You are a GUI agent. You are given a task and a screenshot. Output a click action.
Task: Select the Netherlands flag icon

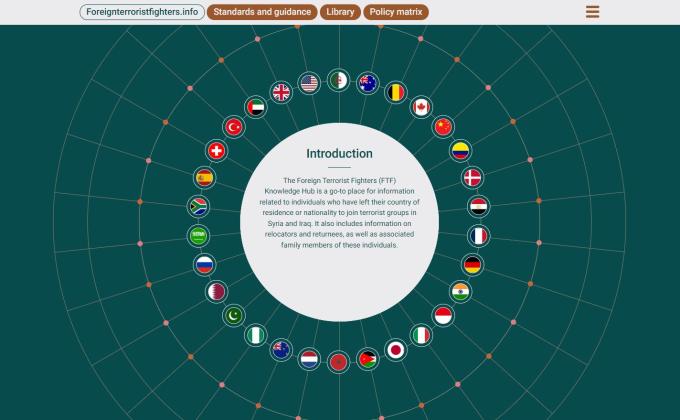tap(309, 359)
